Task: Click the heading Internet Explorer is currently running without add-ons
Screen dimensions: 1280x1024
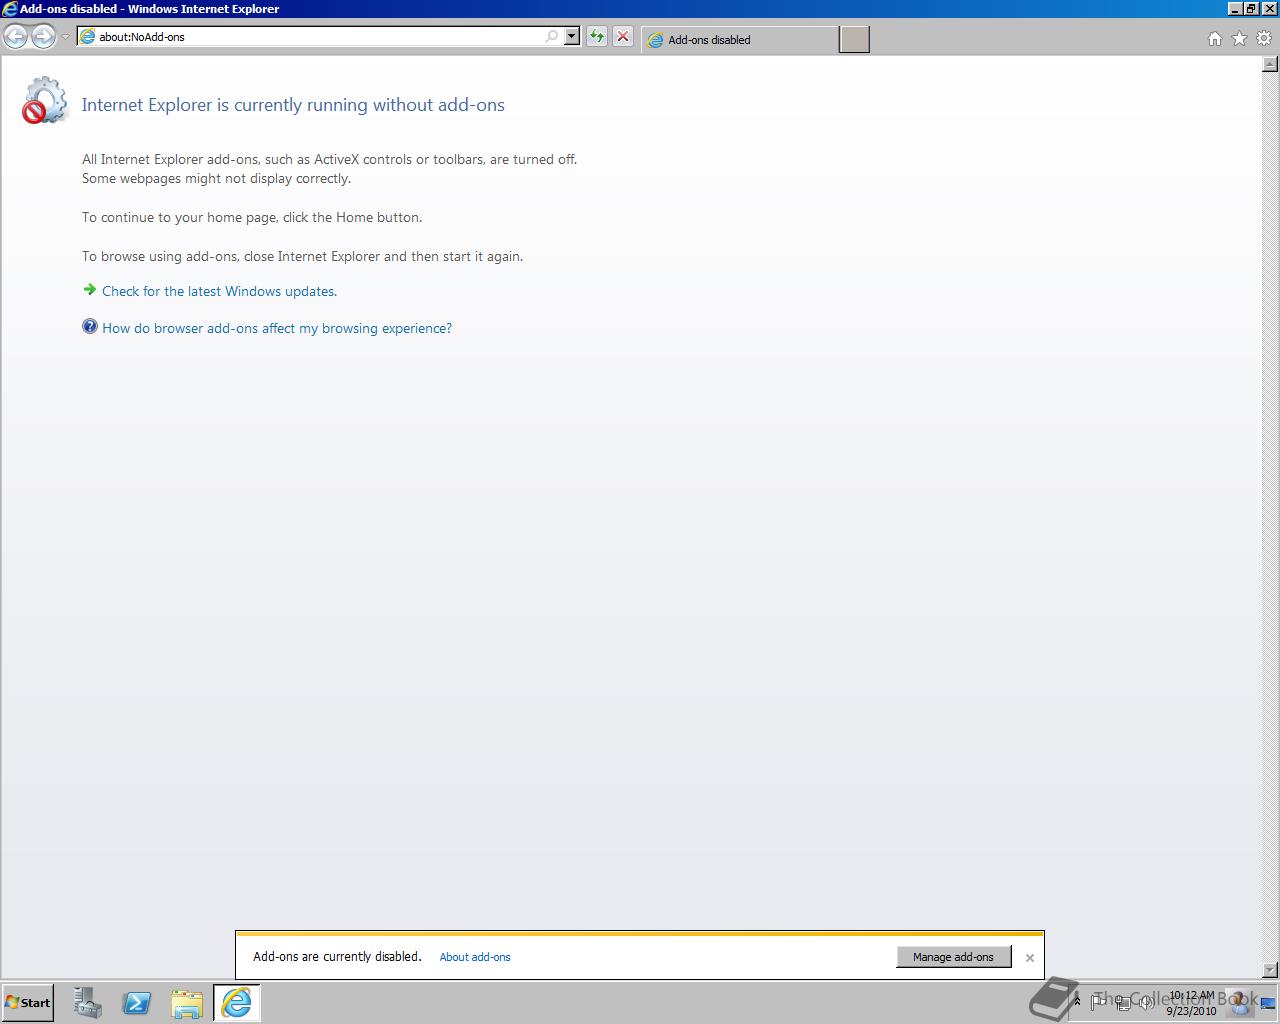Action: click(293, 105)
